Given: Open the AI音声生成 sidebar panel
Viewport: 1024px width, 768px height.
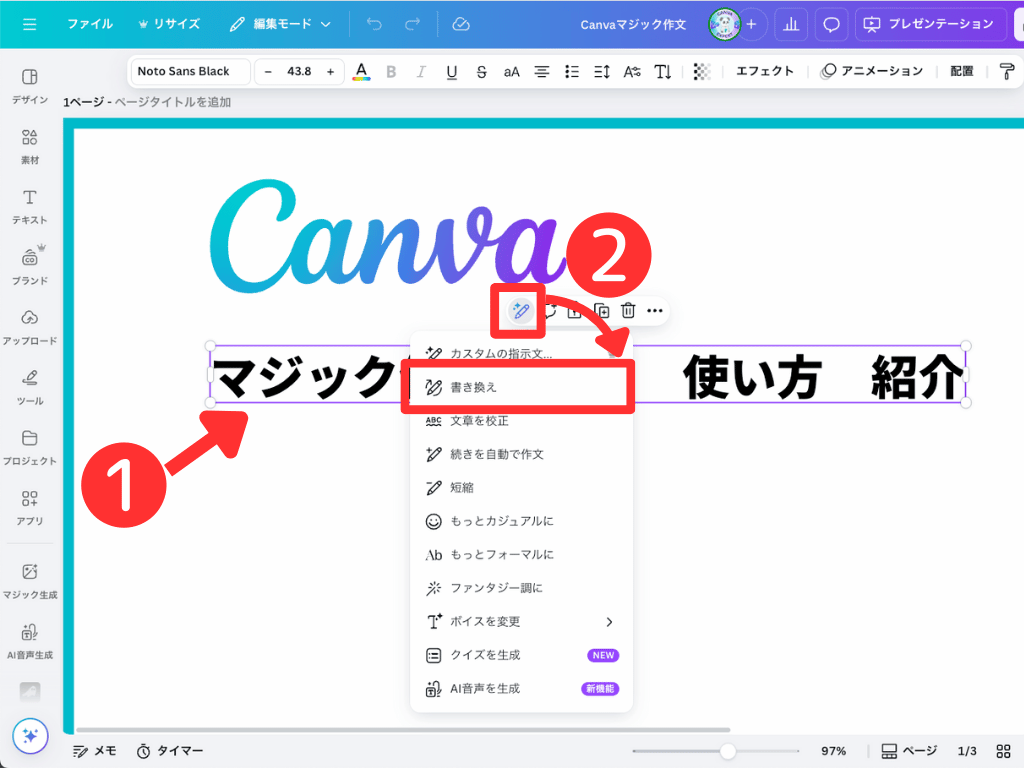Looking at the screenshot, I should tap(30, 641).
